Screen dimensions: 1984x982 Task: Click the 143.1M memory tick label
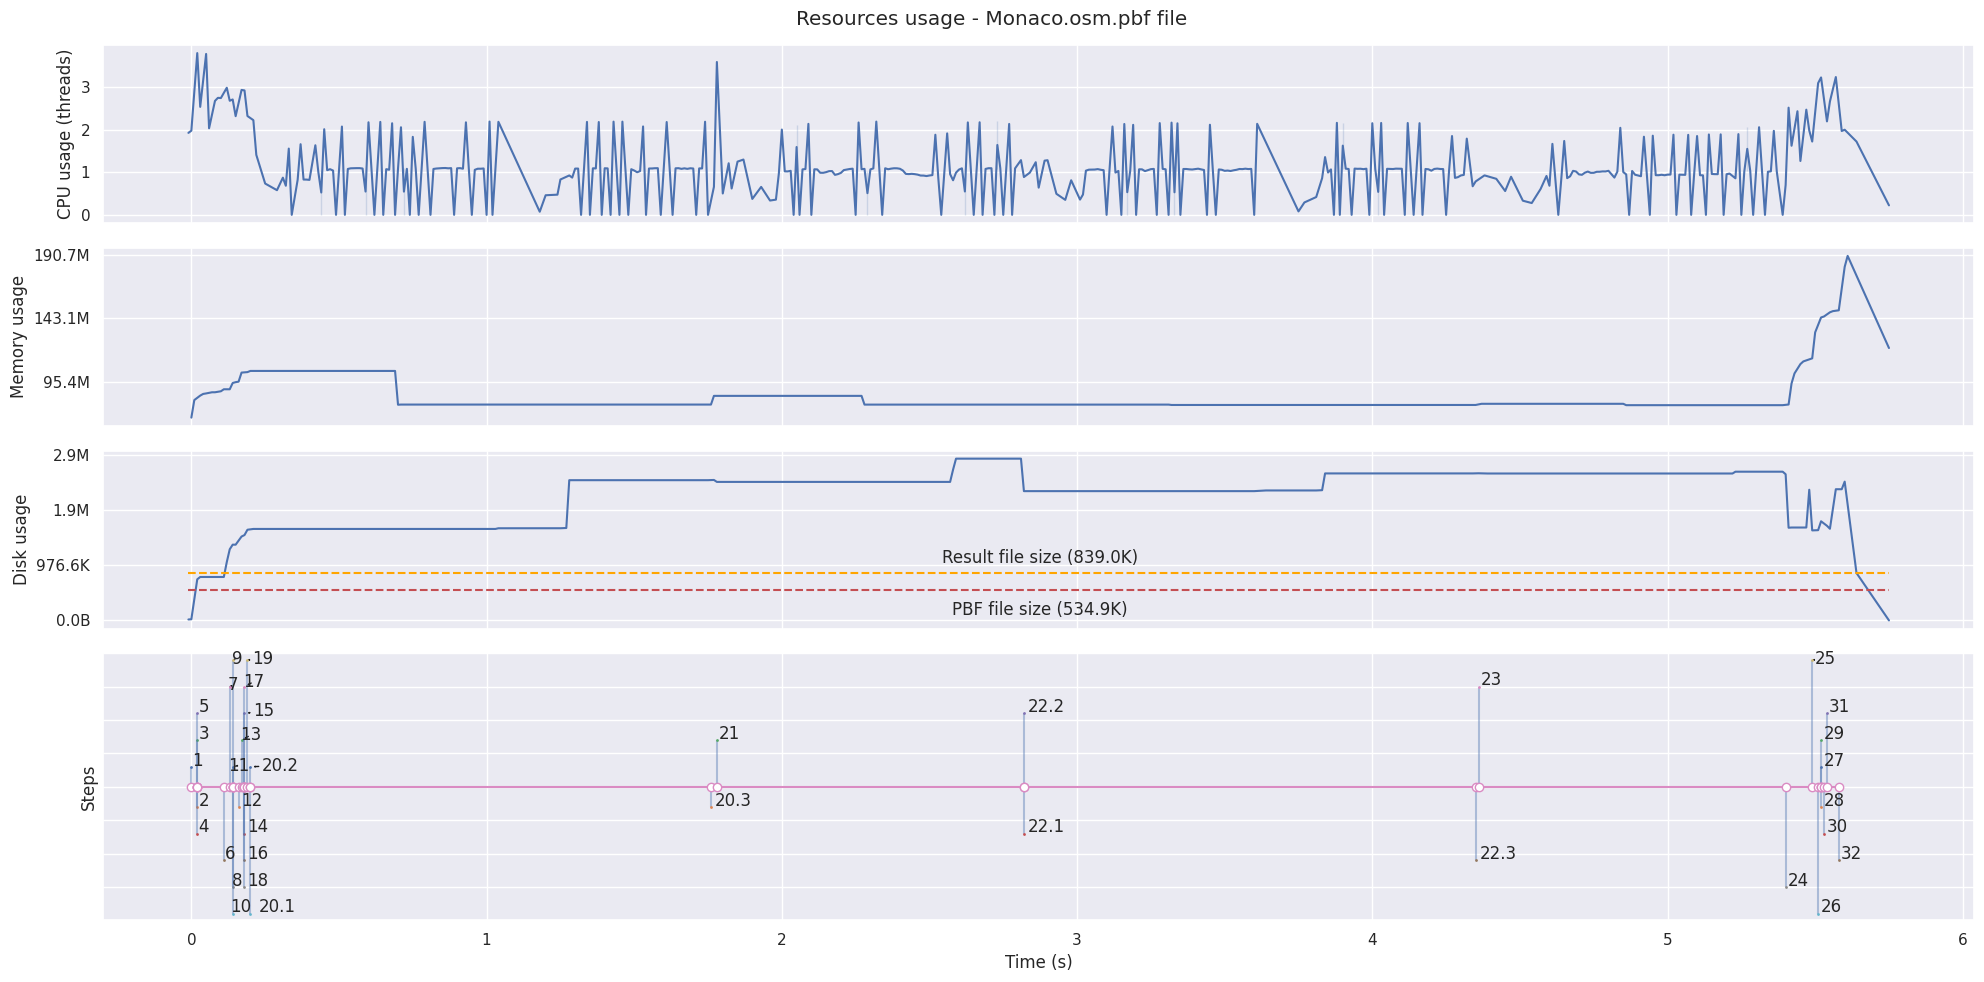pos(62,319)
